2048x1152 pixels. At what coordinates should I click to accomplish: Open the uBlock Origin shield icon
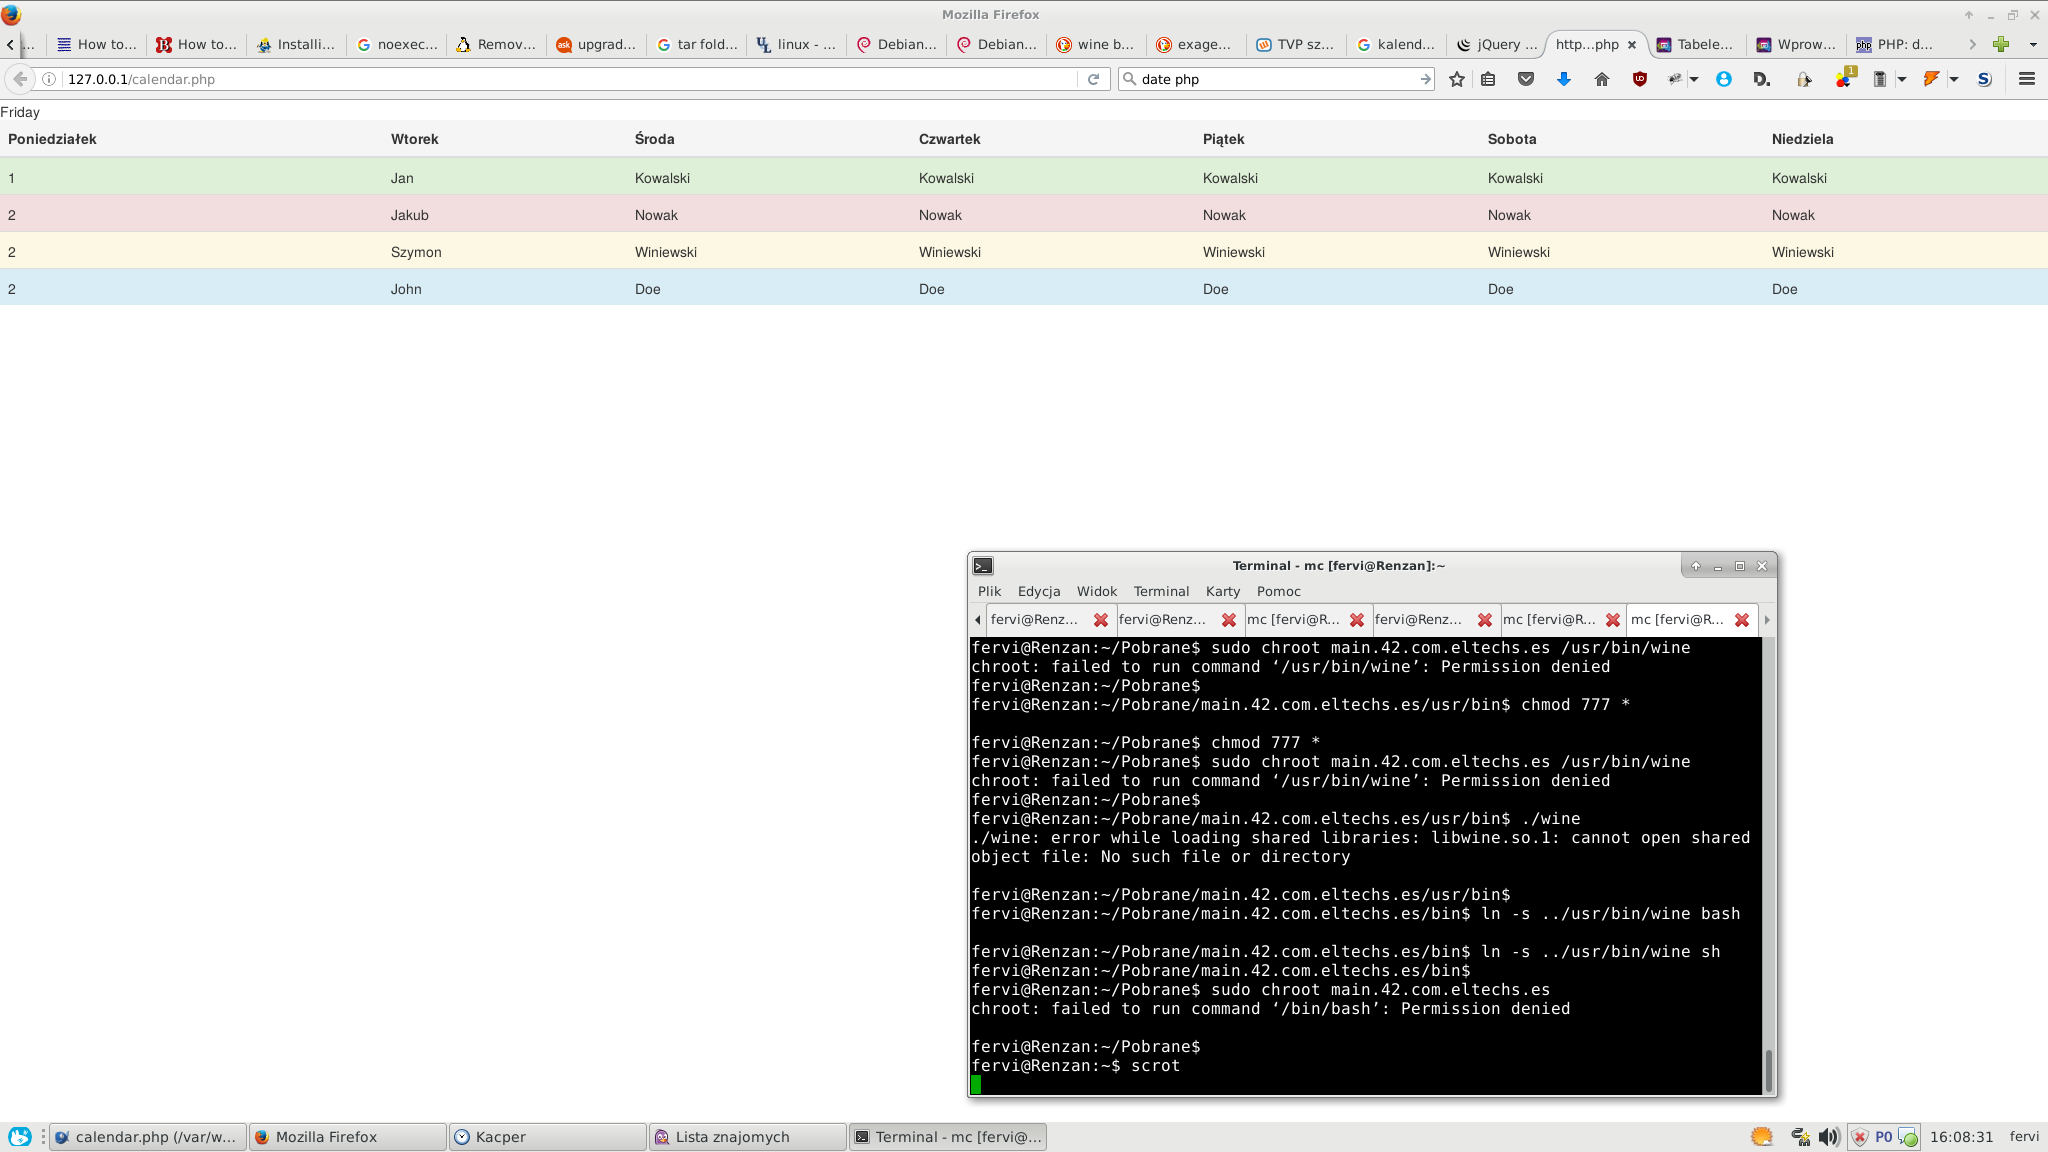pos(1640,79)
